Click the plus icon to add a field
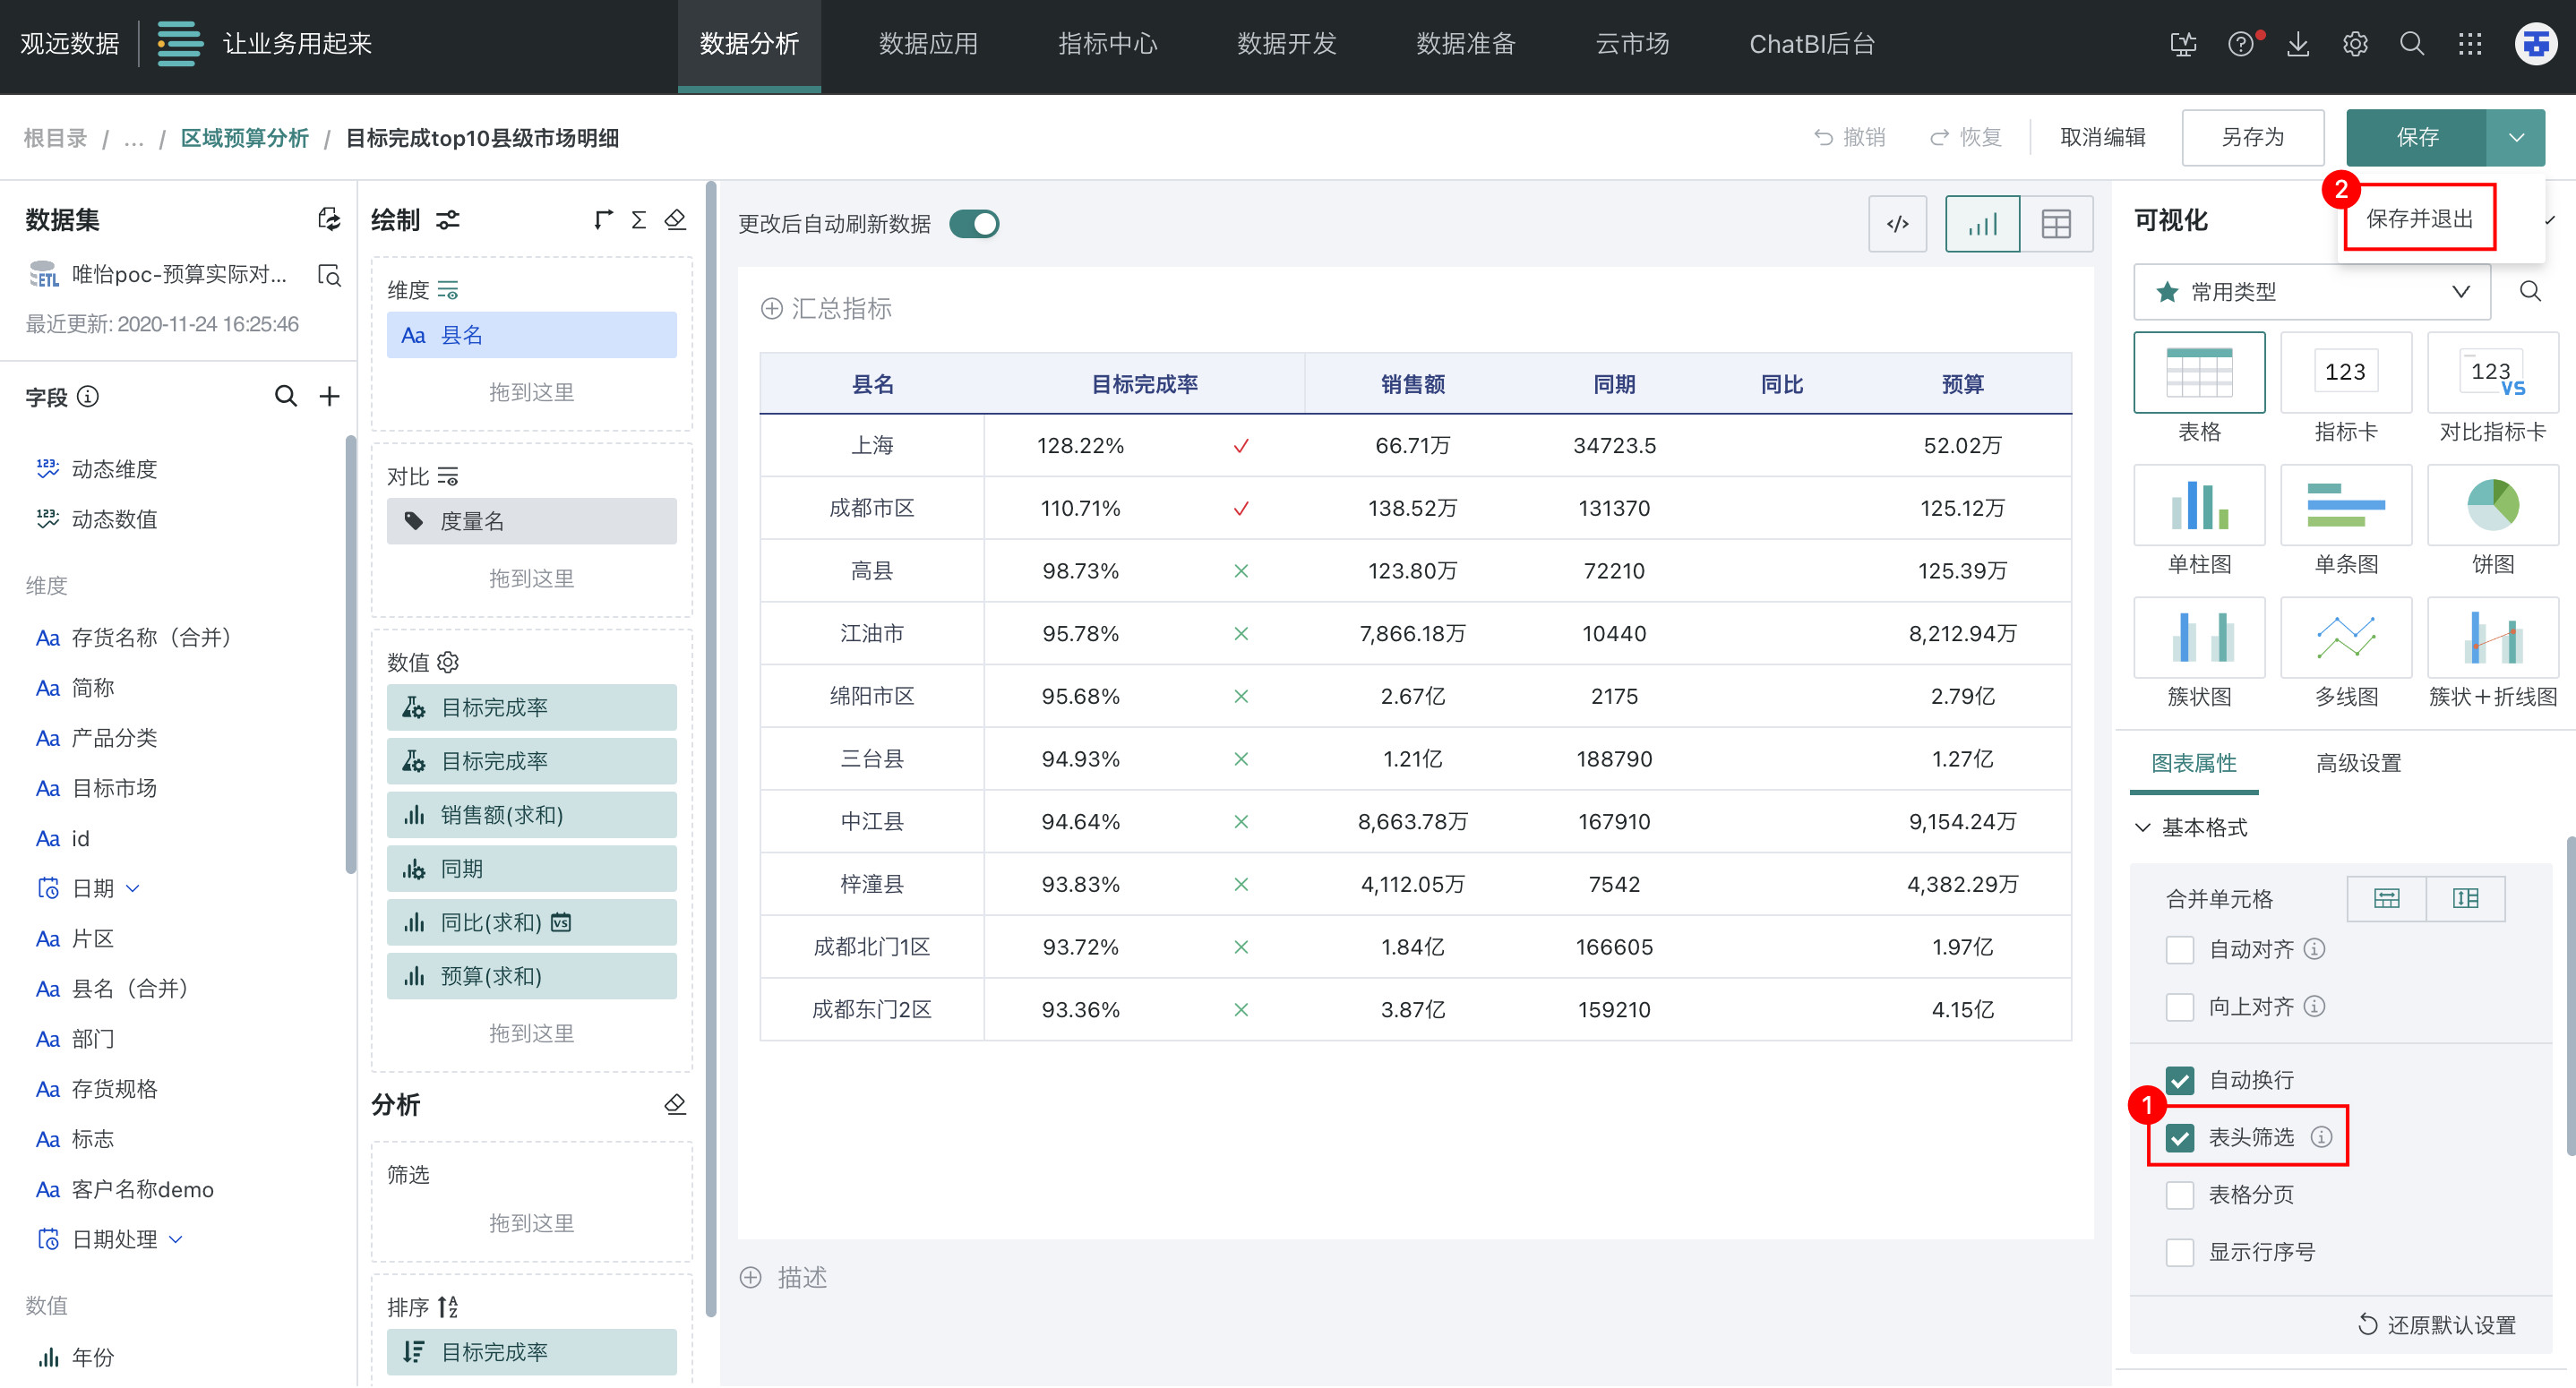This screenshot has width=2576, height=1388. [329, 397]
